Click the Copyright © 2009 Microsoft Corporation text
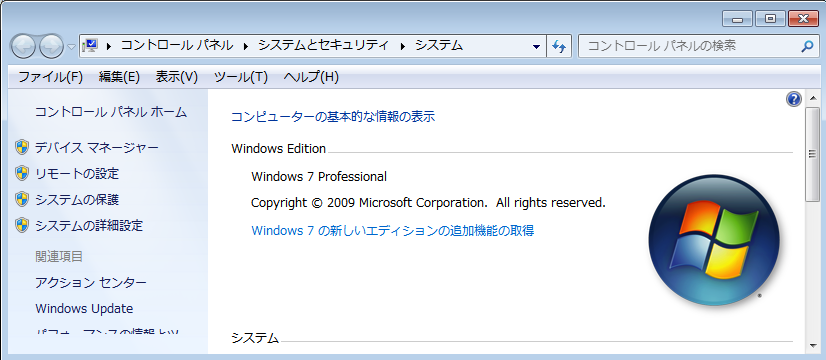826x360 pixels. click(x=428, y=202)
